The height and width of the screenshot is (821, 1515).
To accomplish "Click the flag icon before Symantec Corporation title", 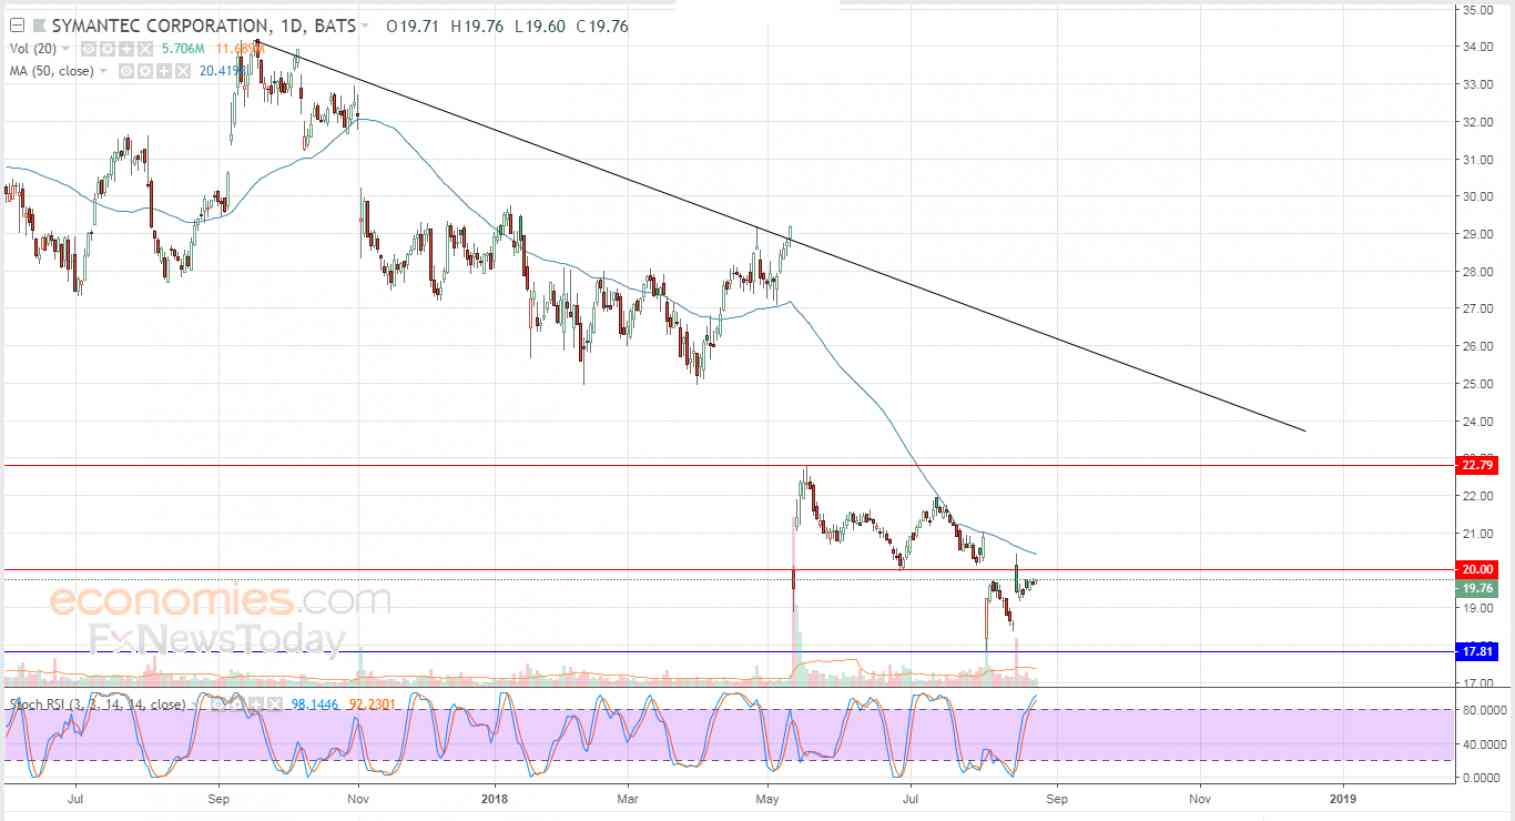I will (39, 25).
